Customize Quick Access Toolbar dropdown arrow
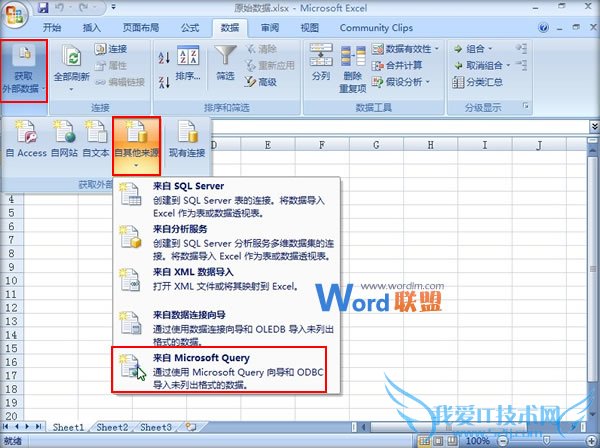 click(x=114, y=7)
